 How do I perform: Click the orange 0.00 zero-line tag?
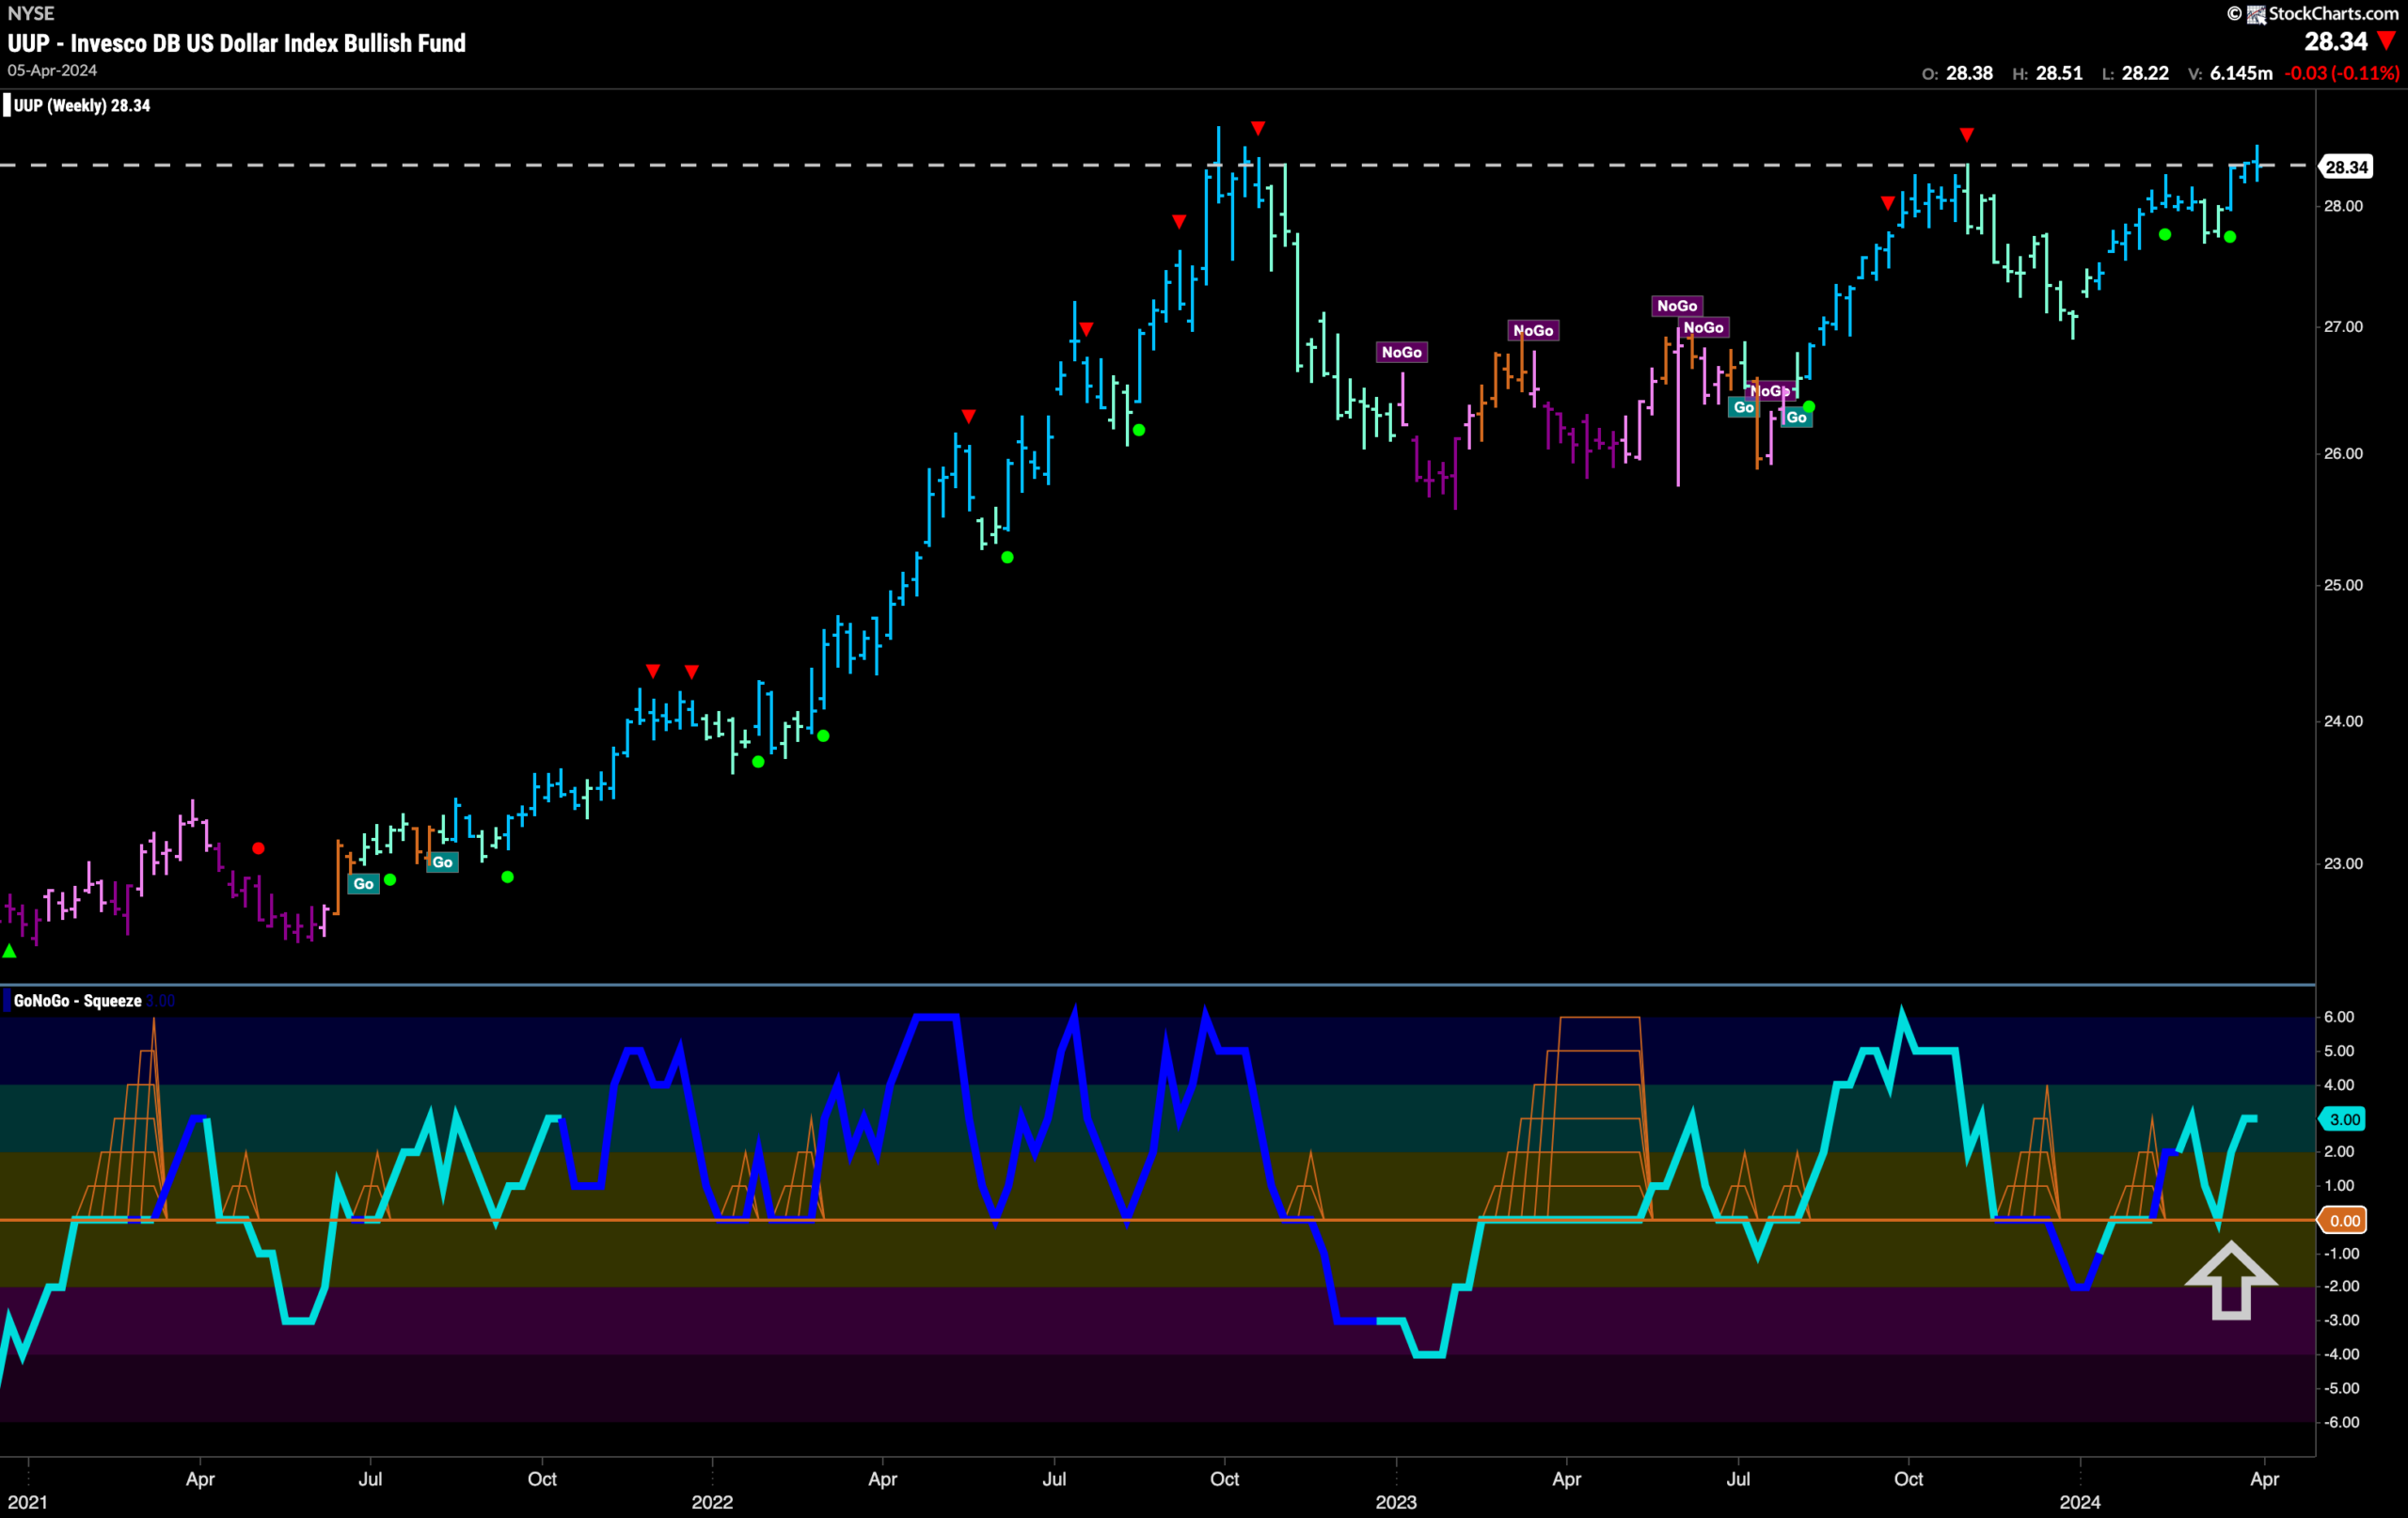pyautogui.click(x=2345, y=1220)
